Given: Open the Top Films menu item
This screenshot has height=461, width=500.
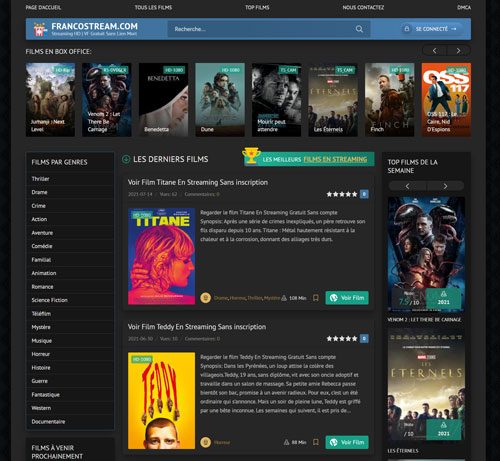Looking at the screenshot, I should point(257,7).
